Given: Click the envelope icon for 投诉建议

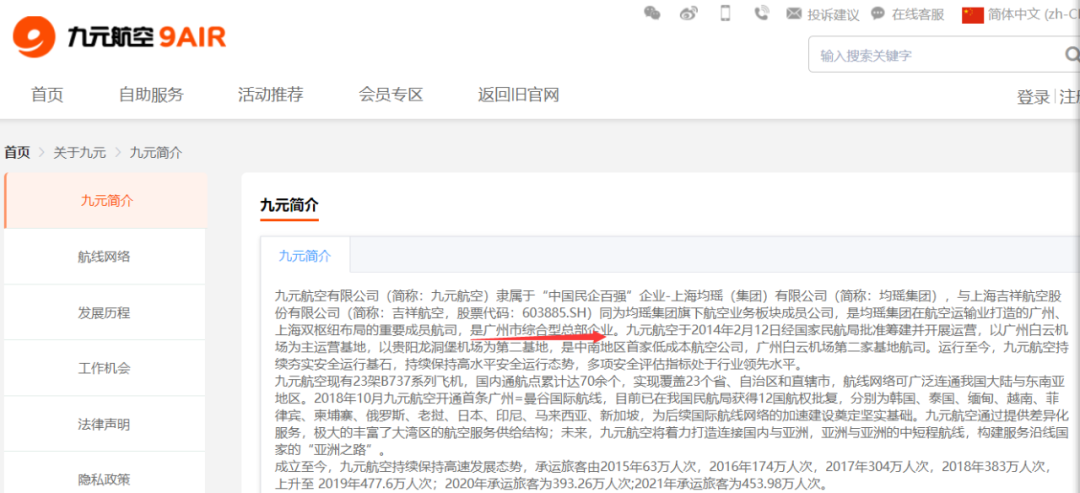Looking at the screenshot, I should [795, 14].
